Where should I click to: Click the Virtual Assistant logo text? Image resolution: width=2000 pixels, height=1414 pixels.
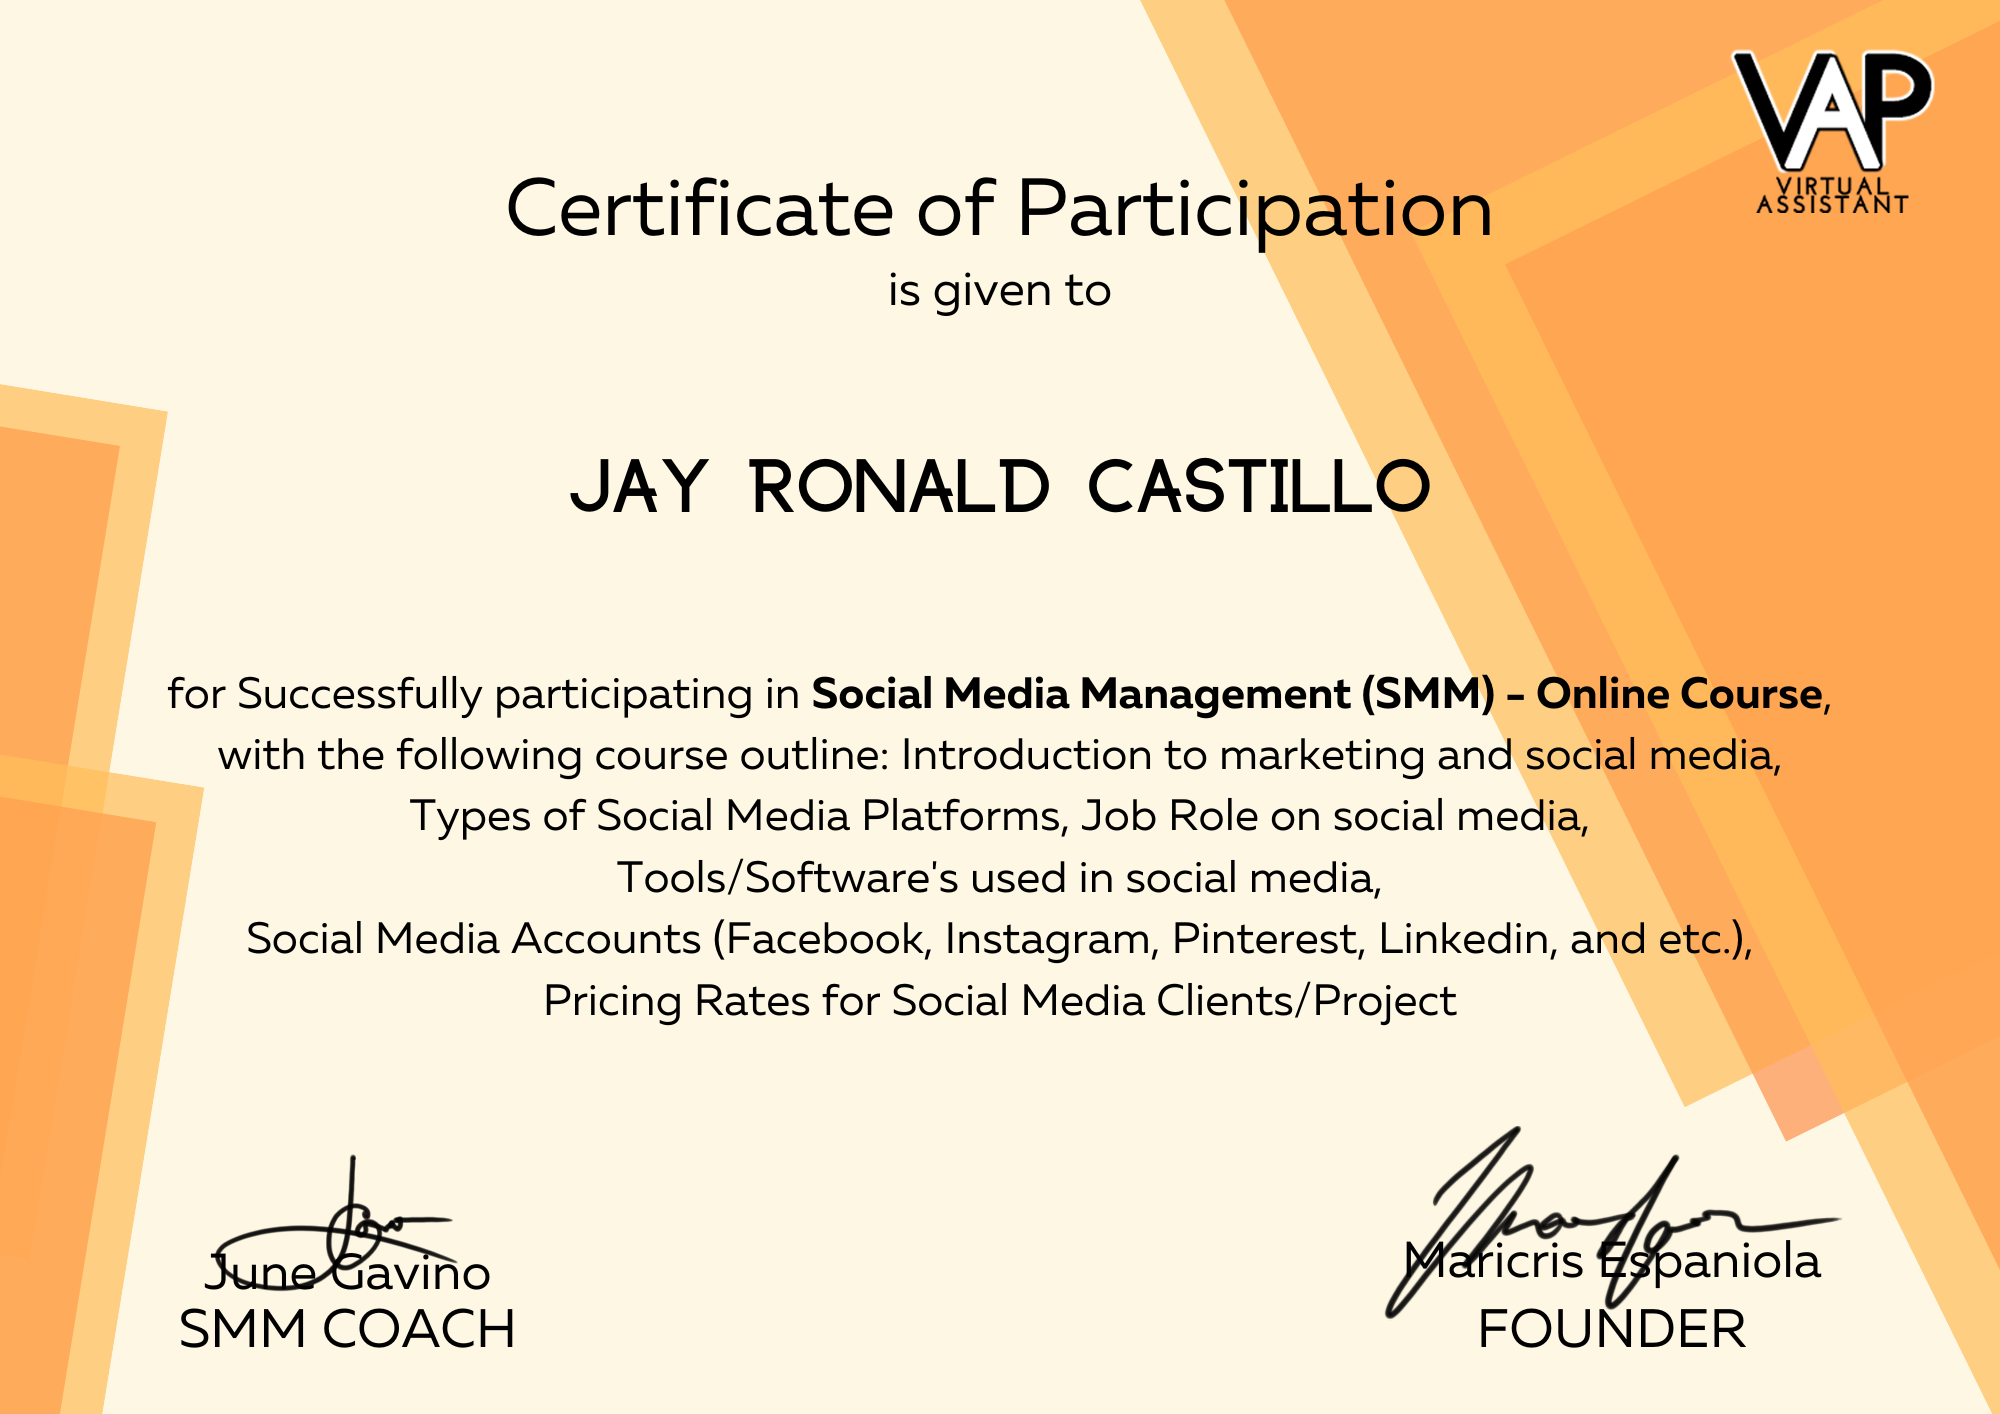1832,197
